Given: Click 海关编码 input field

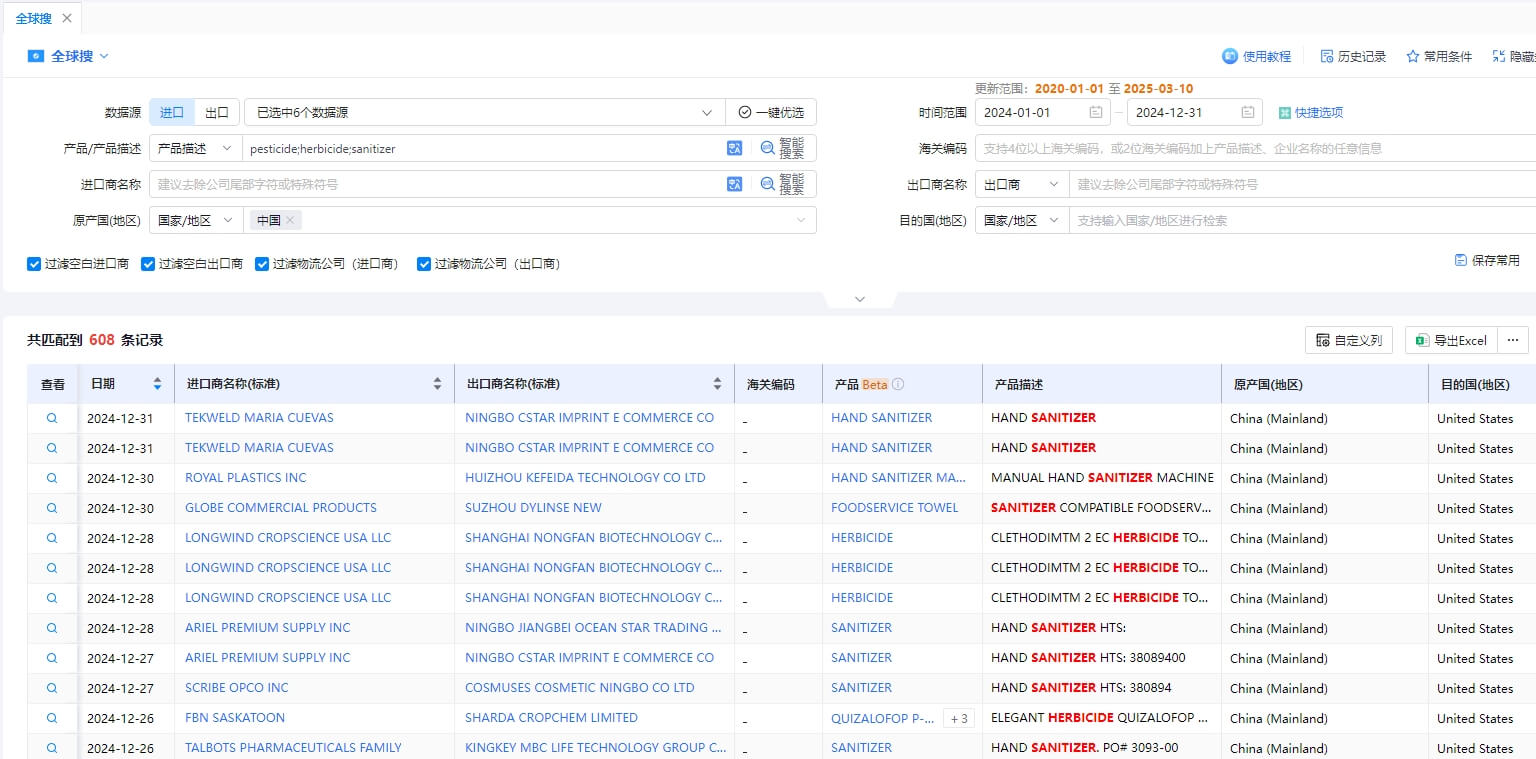Looking at the screenshot, I should point(1255,148).
